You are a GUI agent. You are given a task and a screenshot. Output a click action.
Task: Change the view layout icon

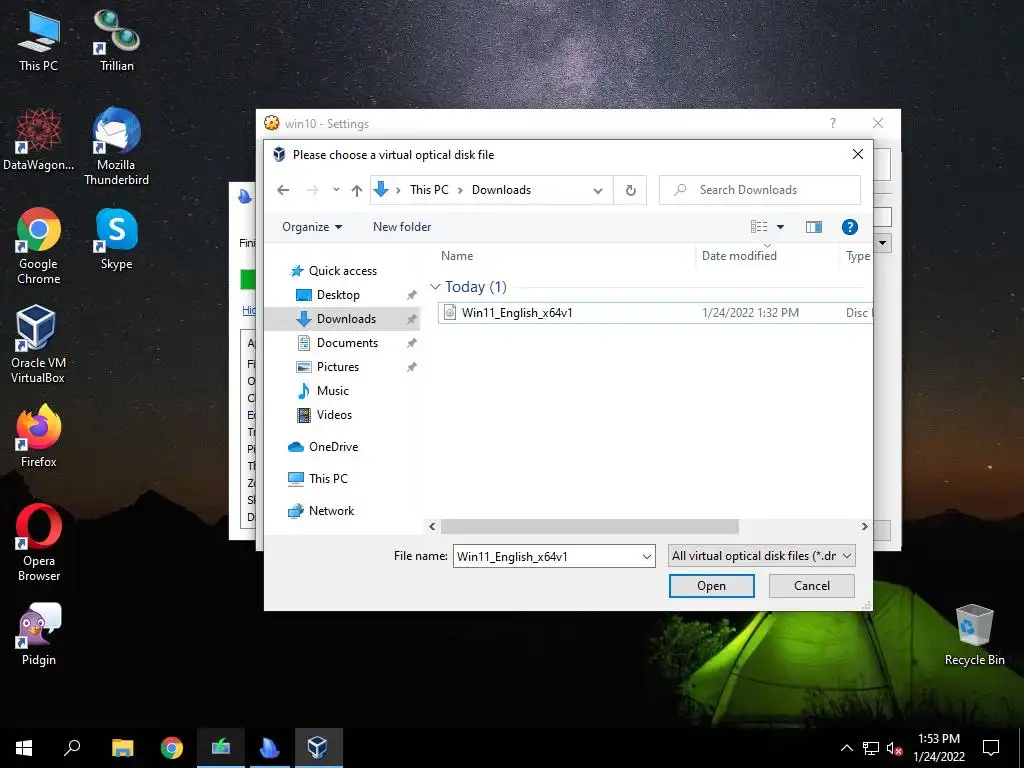759,227
